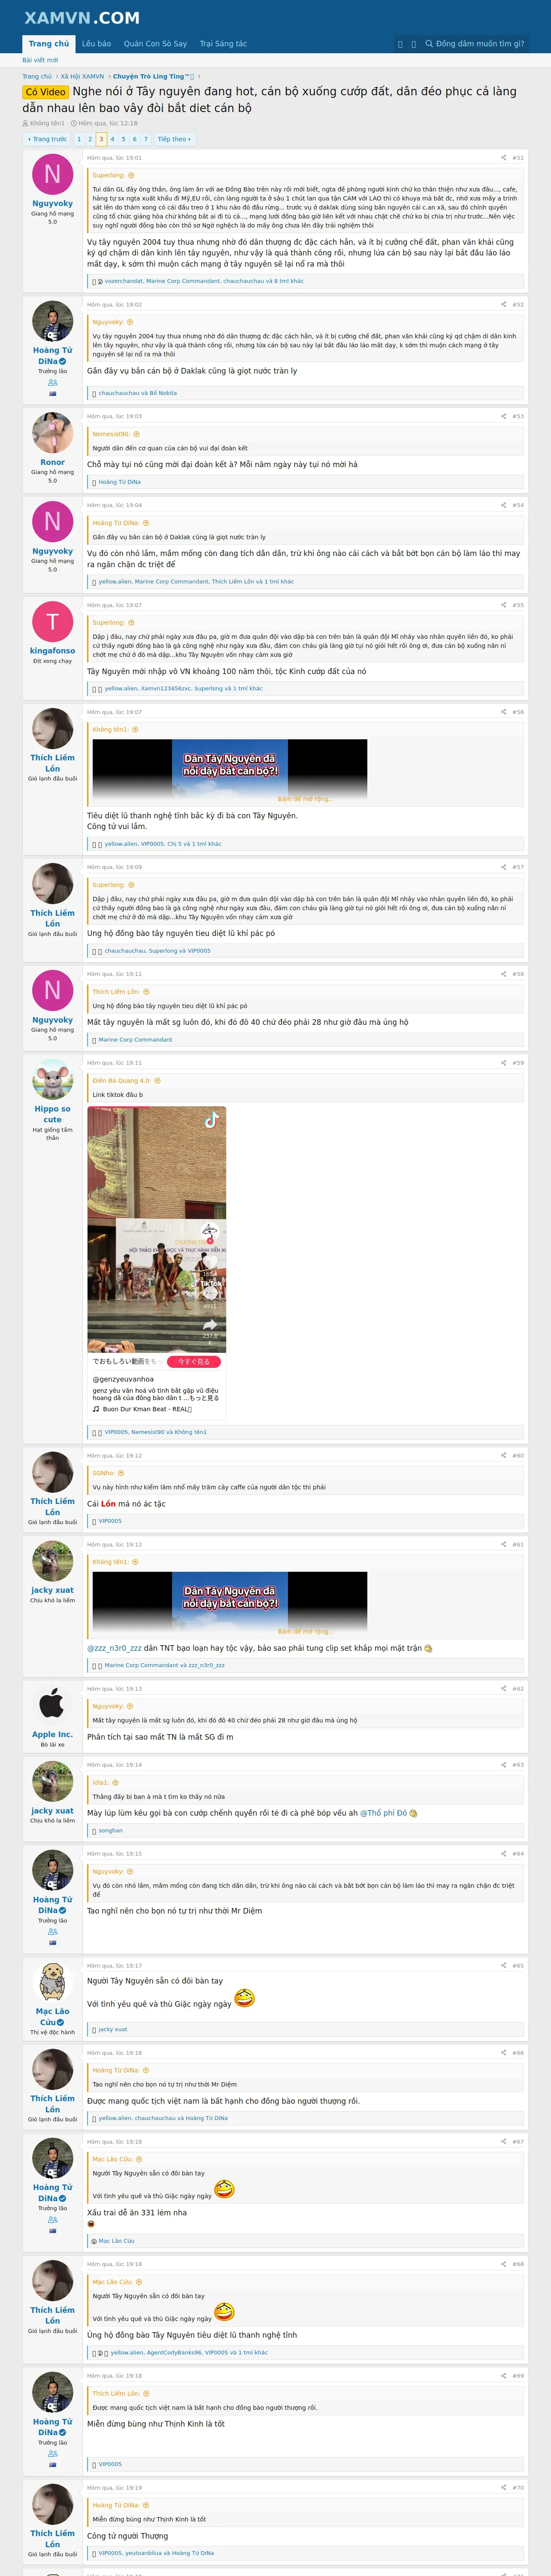The height and width of the screenshot is (2576, 551).
Task: Click share icon on post #56
Action: pyautogui.click(x=503, y=712)
